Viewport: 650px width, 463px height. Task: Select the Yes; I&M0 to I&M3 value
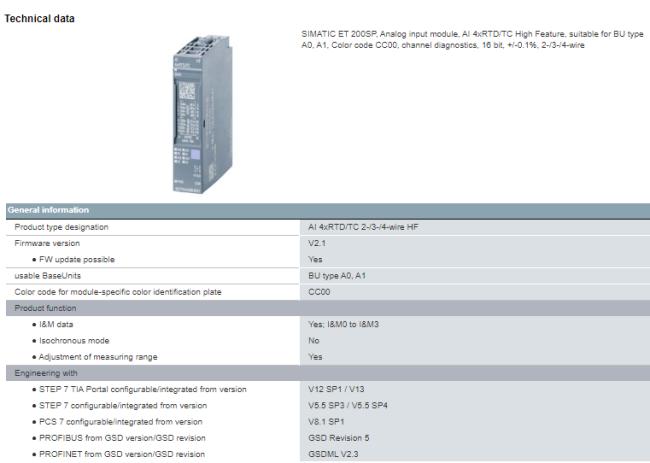point(349,324)
